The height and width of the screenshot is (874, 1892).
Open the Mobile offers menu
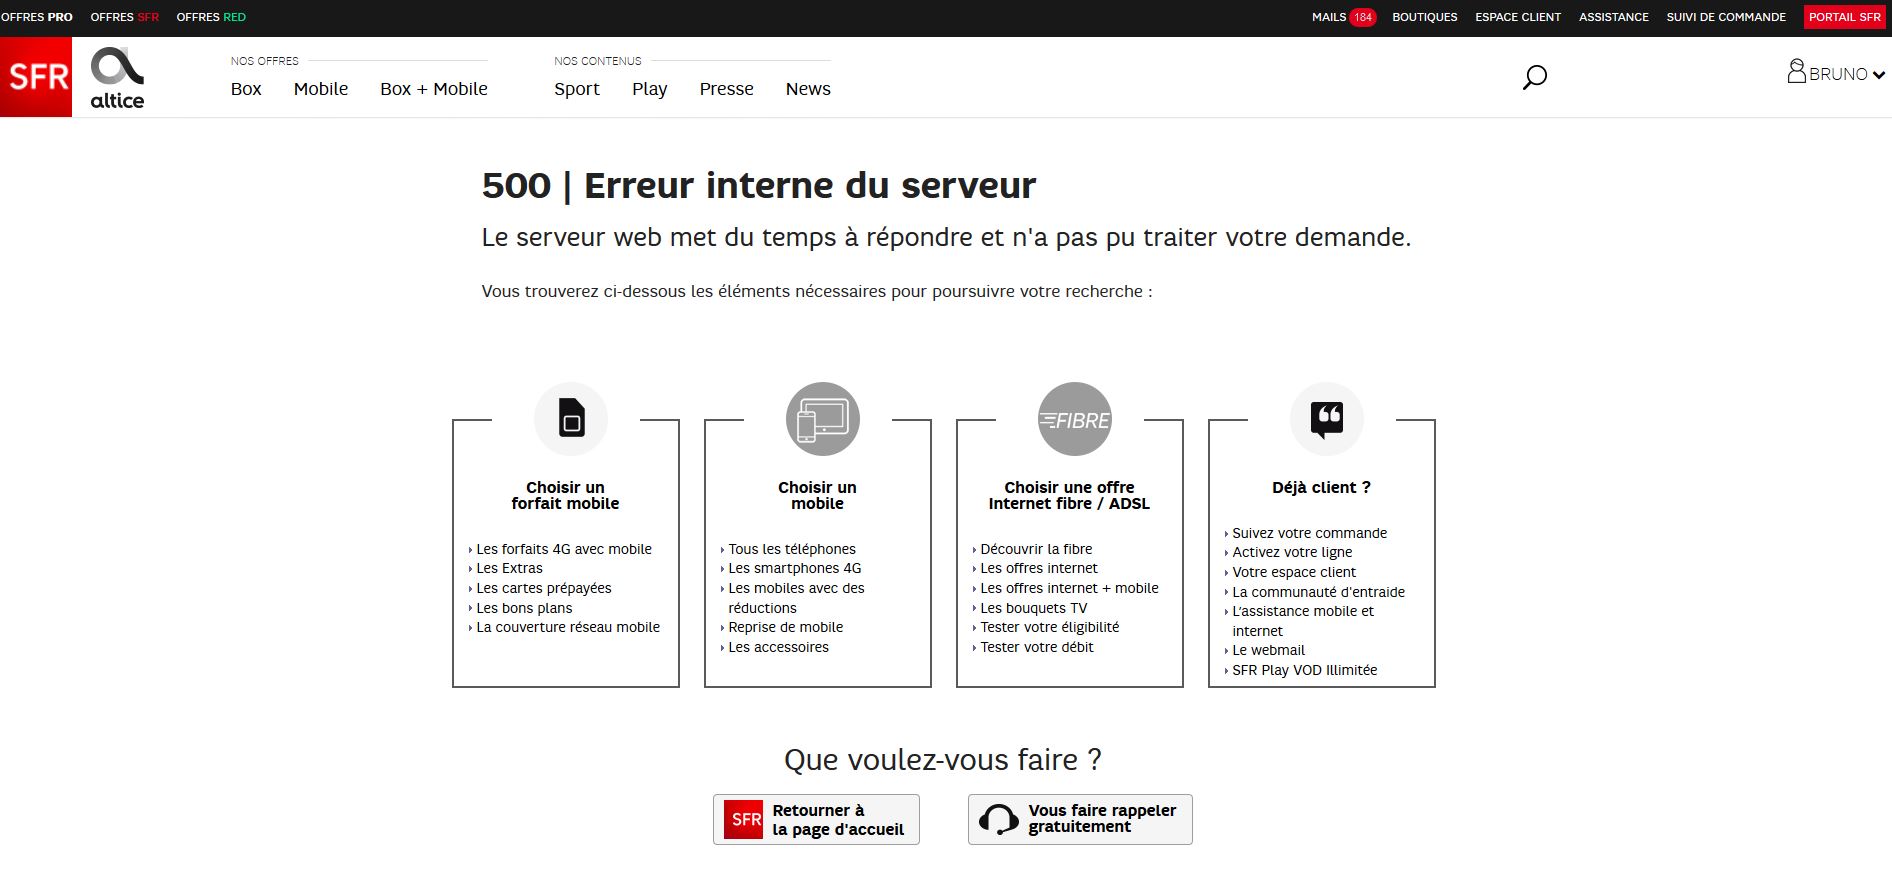click(321, 89)
